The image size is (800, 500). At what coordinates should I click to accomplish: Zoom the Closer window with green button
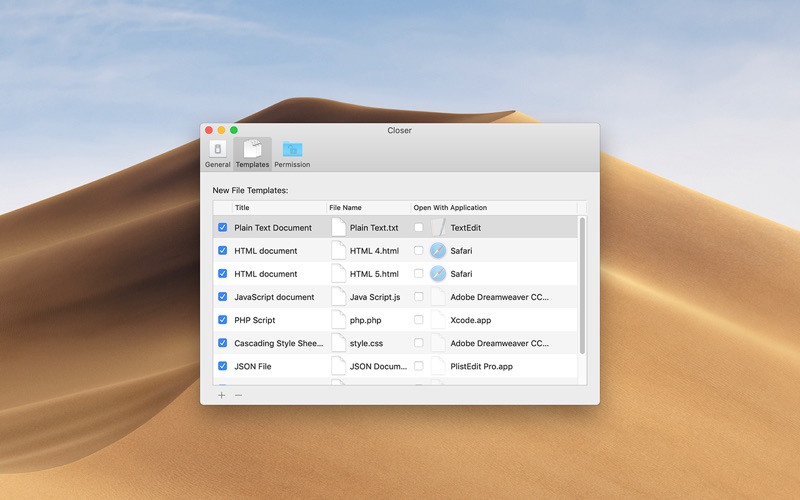click(234, 130)
